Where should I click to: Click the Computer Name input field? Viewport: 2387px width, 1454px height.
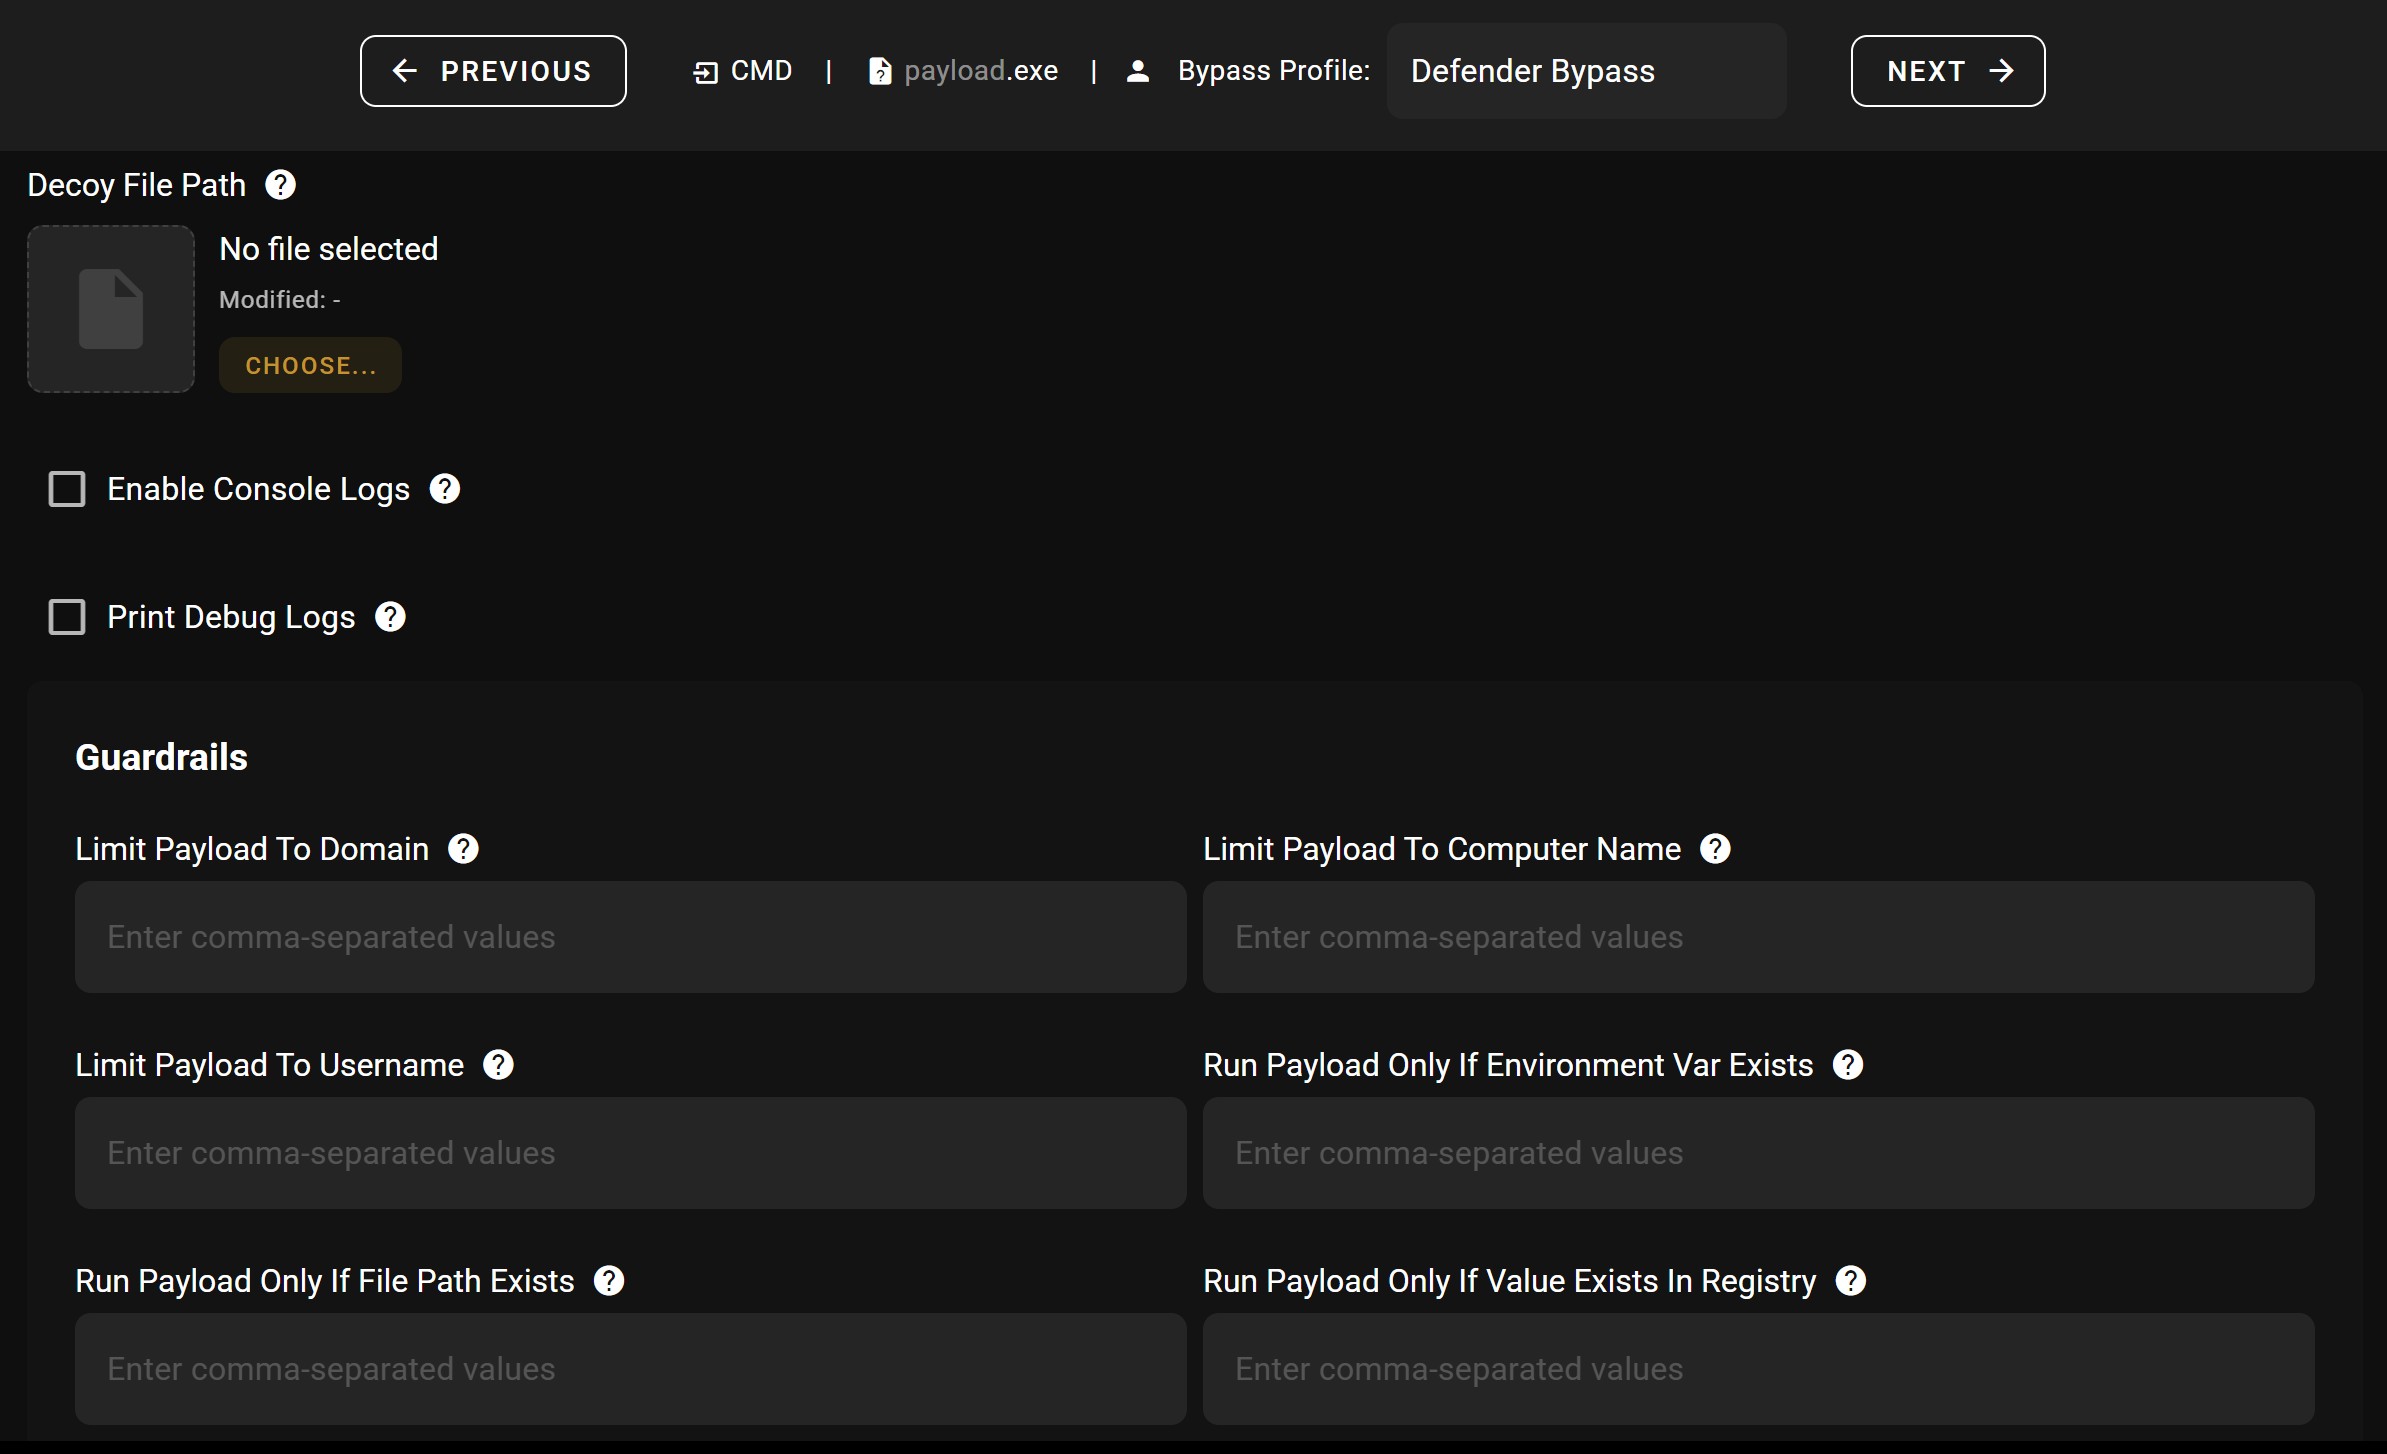coord(1758,937)
